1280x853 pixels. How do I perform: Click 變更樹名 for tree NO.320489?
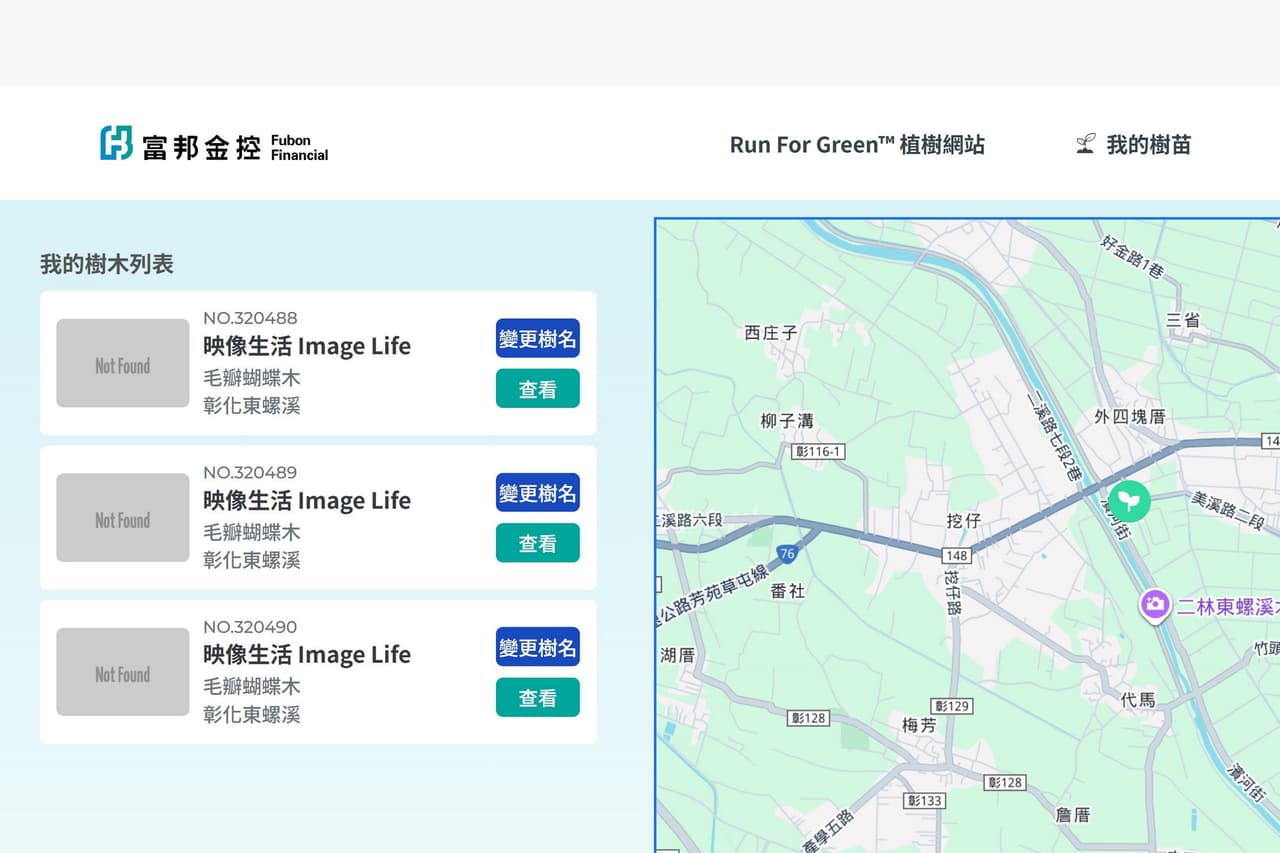(x=538, y=492)
